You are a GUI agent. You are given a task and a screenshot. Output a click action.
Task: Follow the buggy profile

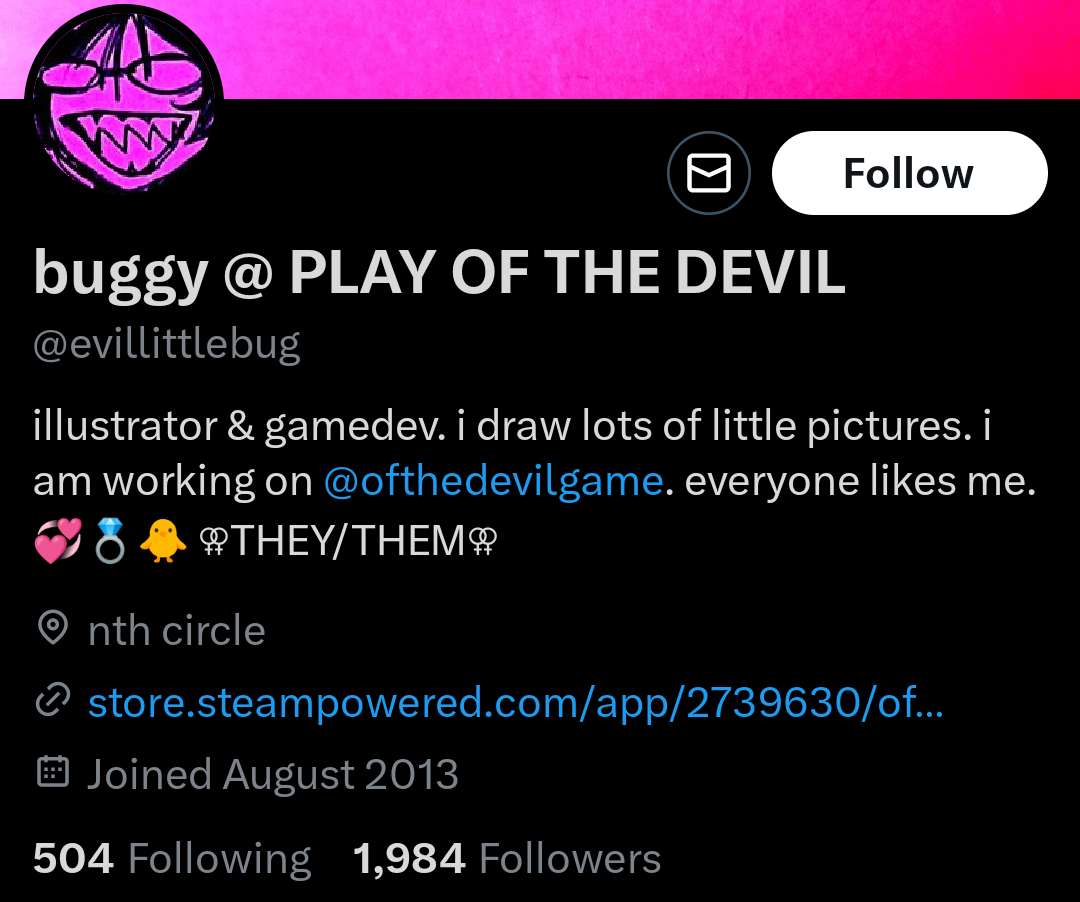[x=909, y=173]
